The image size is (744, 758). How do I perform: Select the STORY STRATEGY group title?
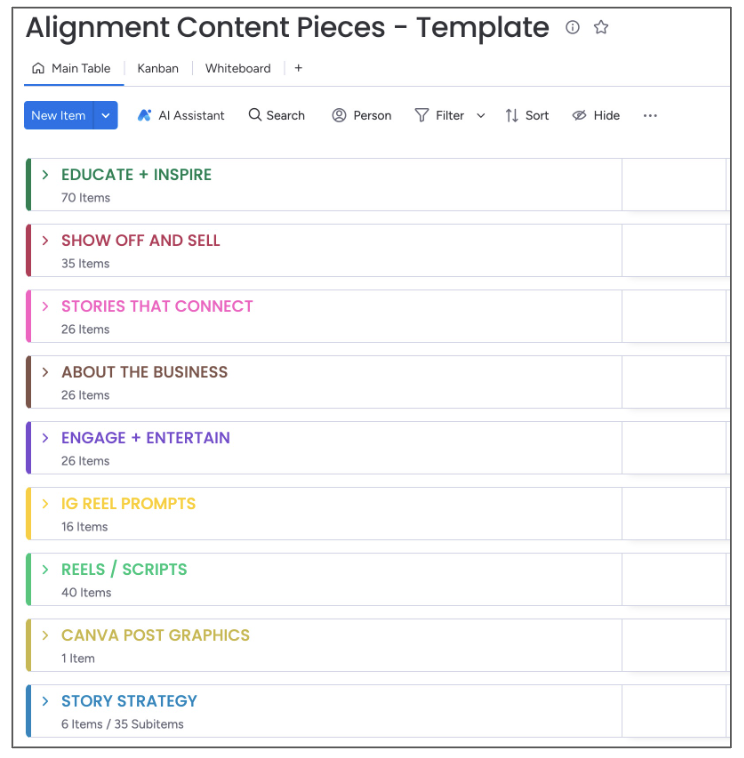coord(129,701)
